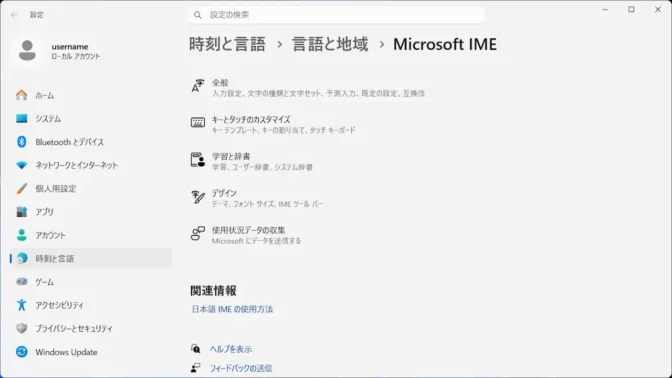Click the Time and language globe icon

(21, 258)
